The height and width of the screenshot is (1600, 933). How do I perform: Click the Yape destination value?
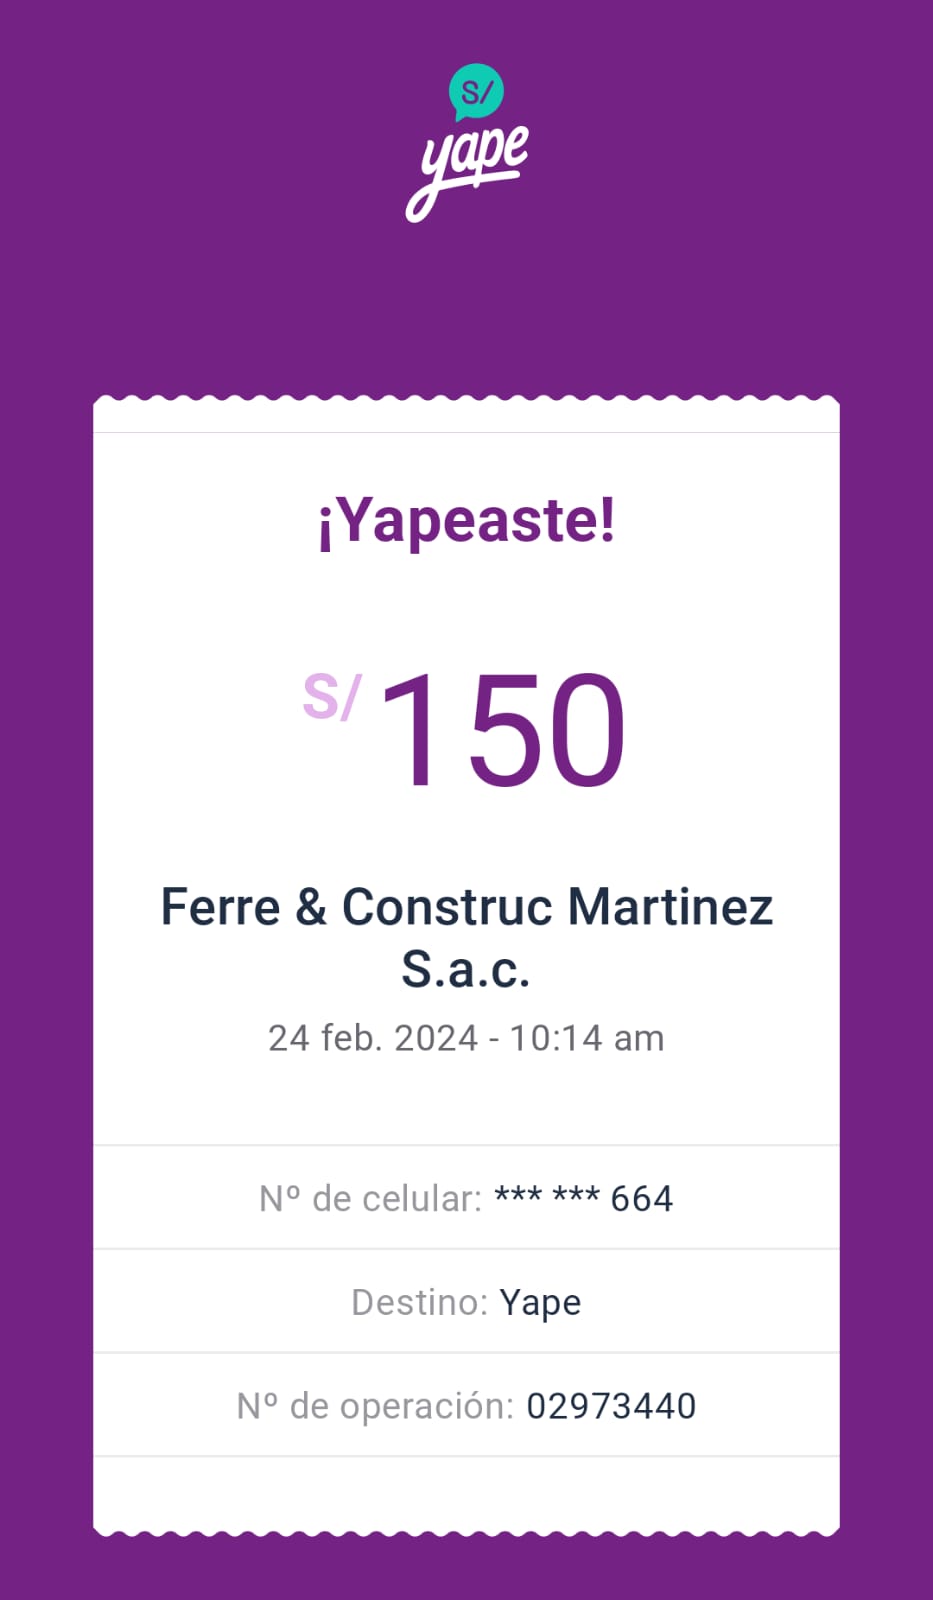tap(540, 1302)
